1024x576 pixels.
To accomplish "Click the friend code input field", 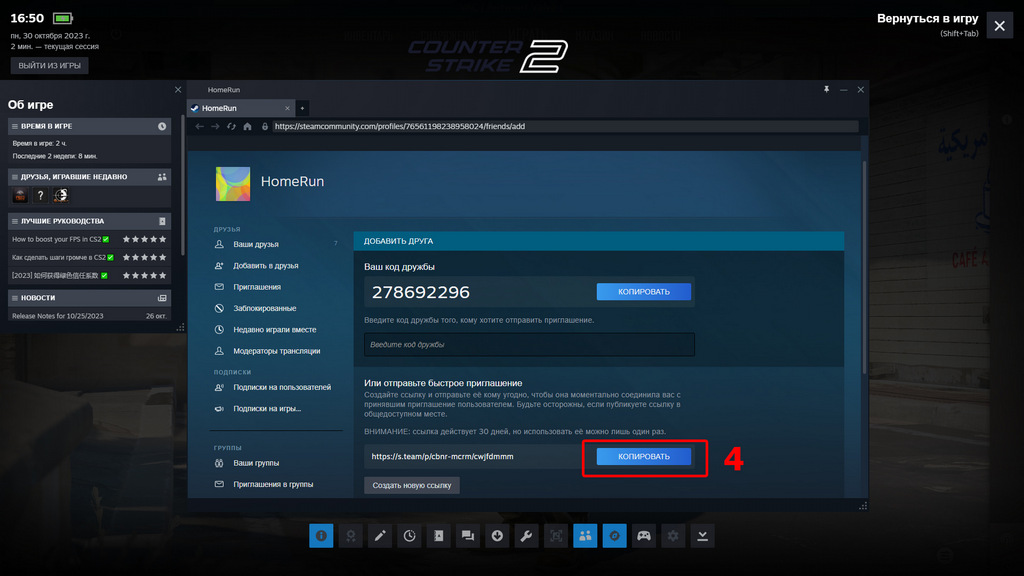I will coord(529,345).
